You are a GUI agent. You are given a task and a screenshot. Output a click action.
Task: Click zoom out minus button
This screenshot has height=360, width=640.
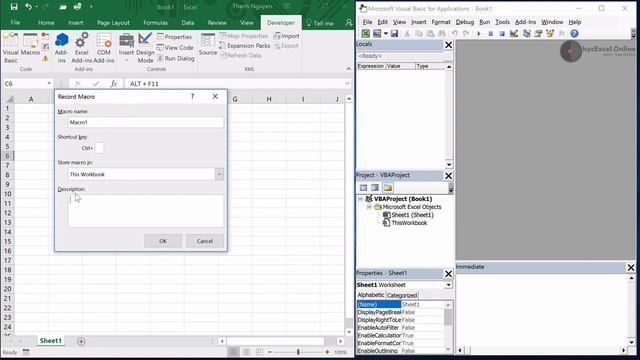tap(270, 352)
